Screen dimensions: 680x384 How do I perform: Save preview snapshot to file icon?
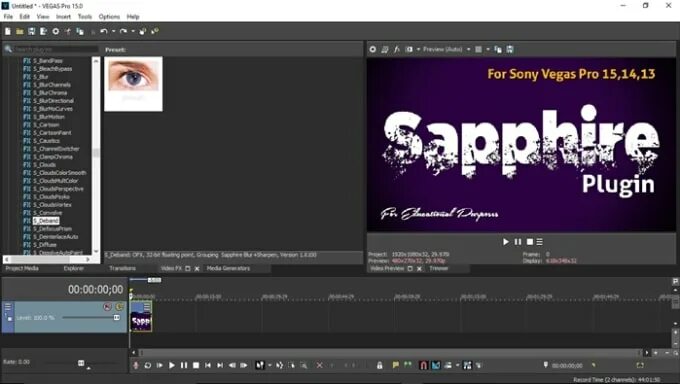[510, 49]
